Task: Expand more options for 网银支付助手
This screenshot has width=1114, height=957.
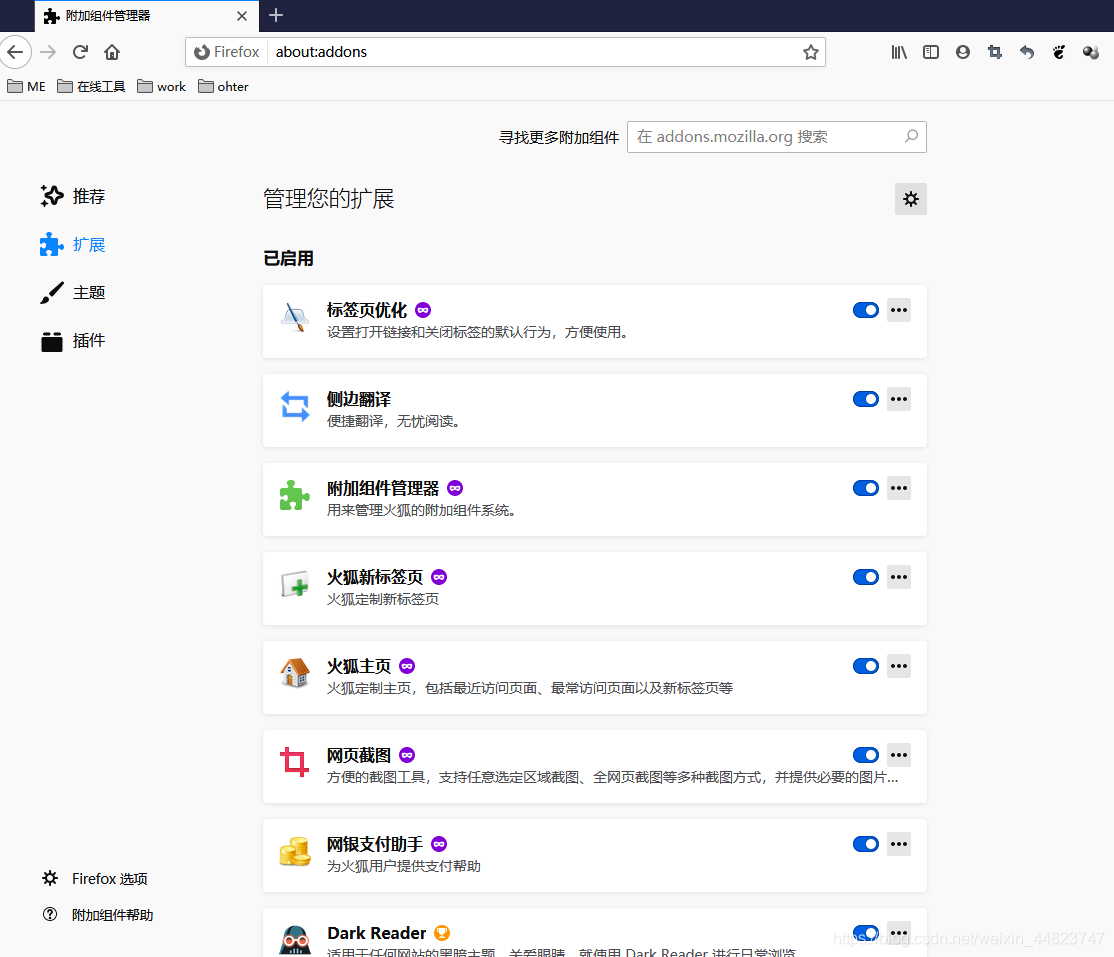Action: pos(899,844)
